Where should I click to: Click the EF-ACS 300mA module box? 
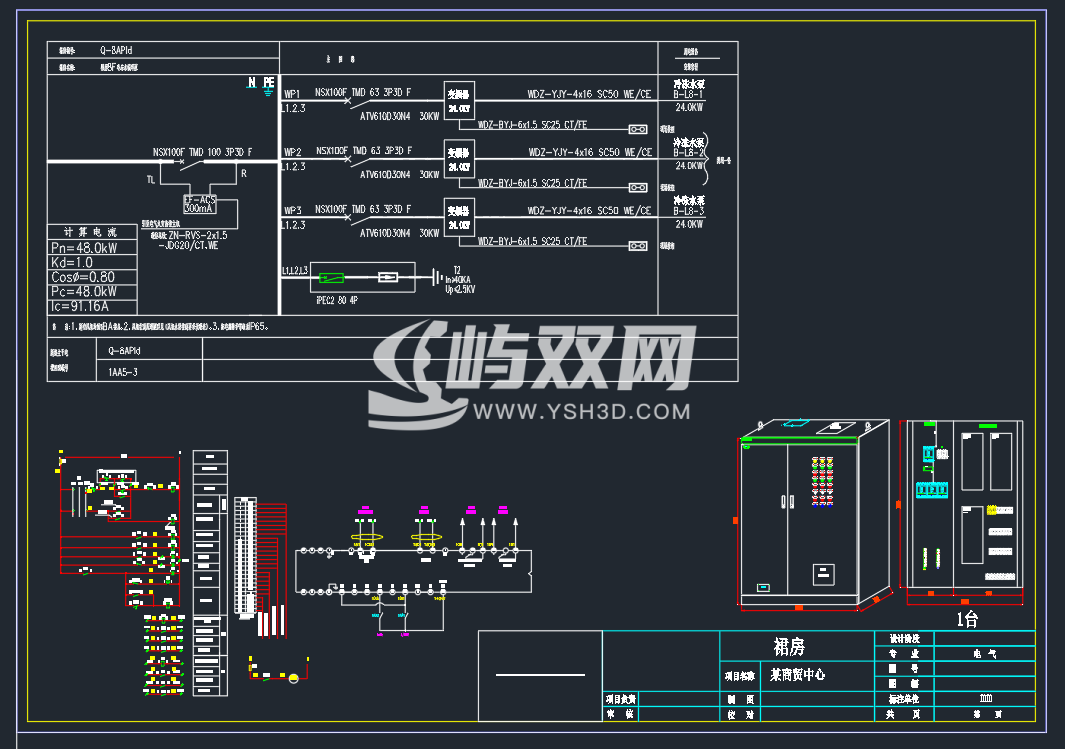click(x=200, y=204)
